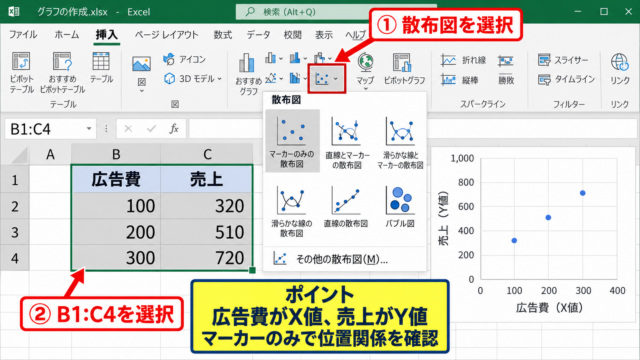Expand the 3D モデル dropdown arrow
The image size is (640, 360).
pos(220,79)
